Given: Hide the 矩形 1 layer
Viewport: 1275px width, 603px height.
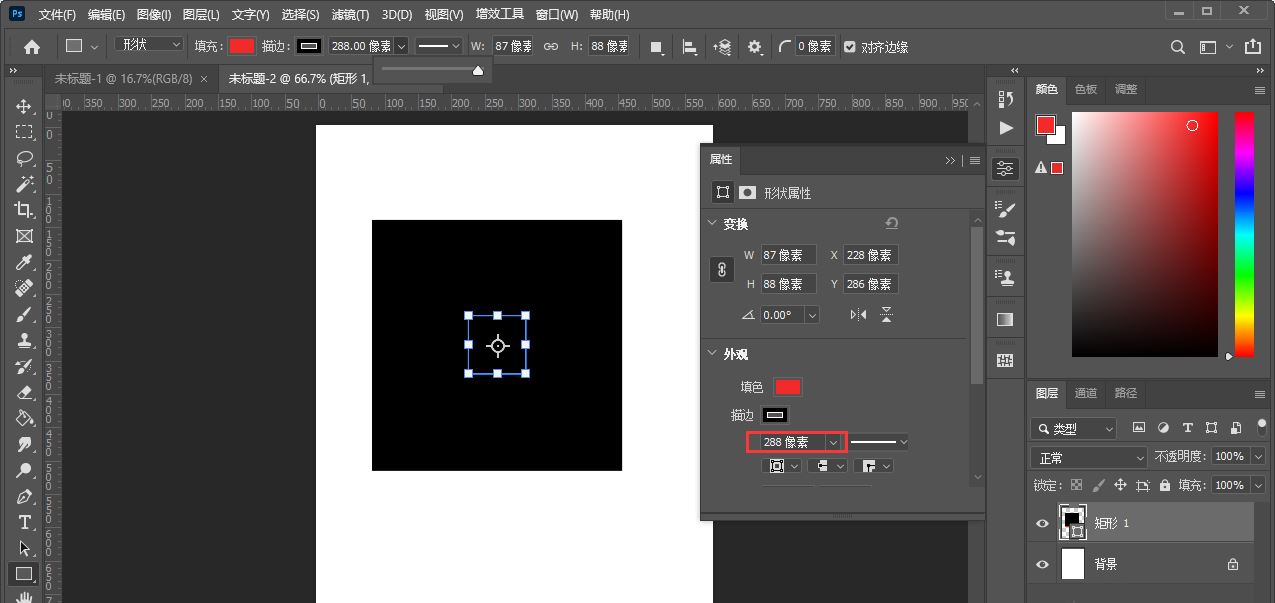Looking at the screenshot, I should click(x=1043, y=523).
